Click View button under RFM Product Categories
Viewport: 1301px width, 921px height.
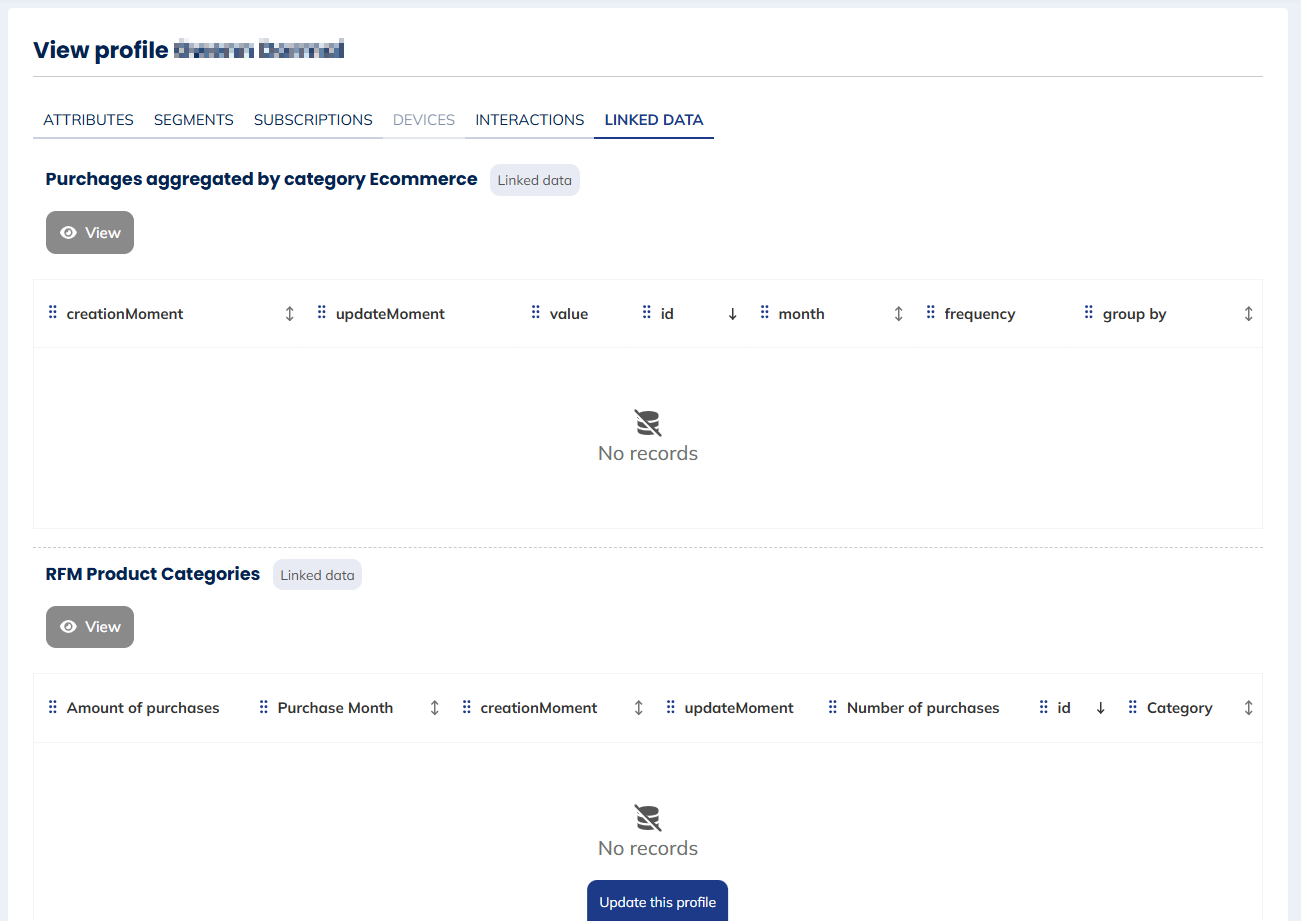click(x=90, y=627)
